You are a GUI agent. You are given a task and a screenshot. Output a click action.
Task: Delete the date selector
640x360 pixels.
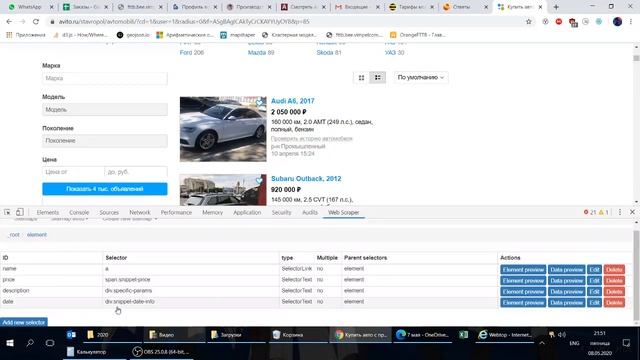[614, 303]
